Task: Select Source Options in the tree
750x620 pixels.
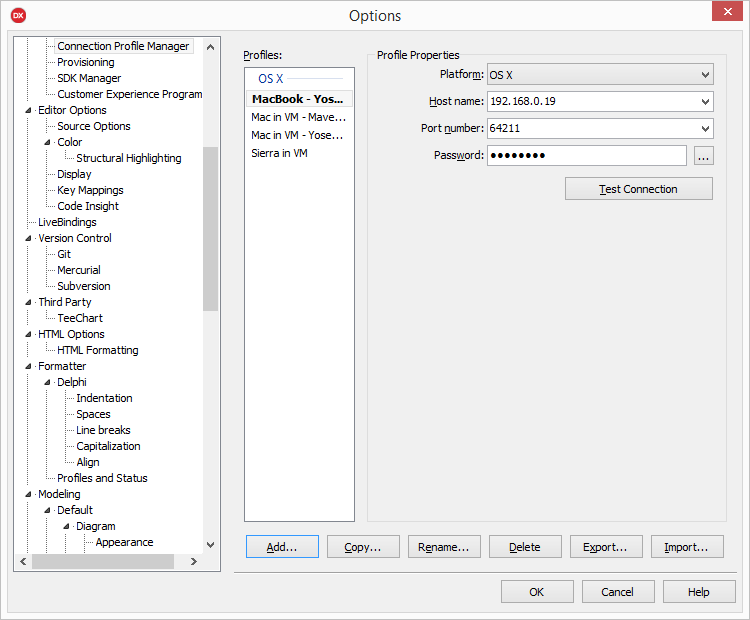Action: (94, 126)
